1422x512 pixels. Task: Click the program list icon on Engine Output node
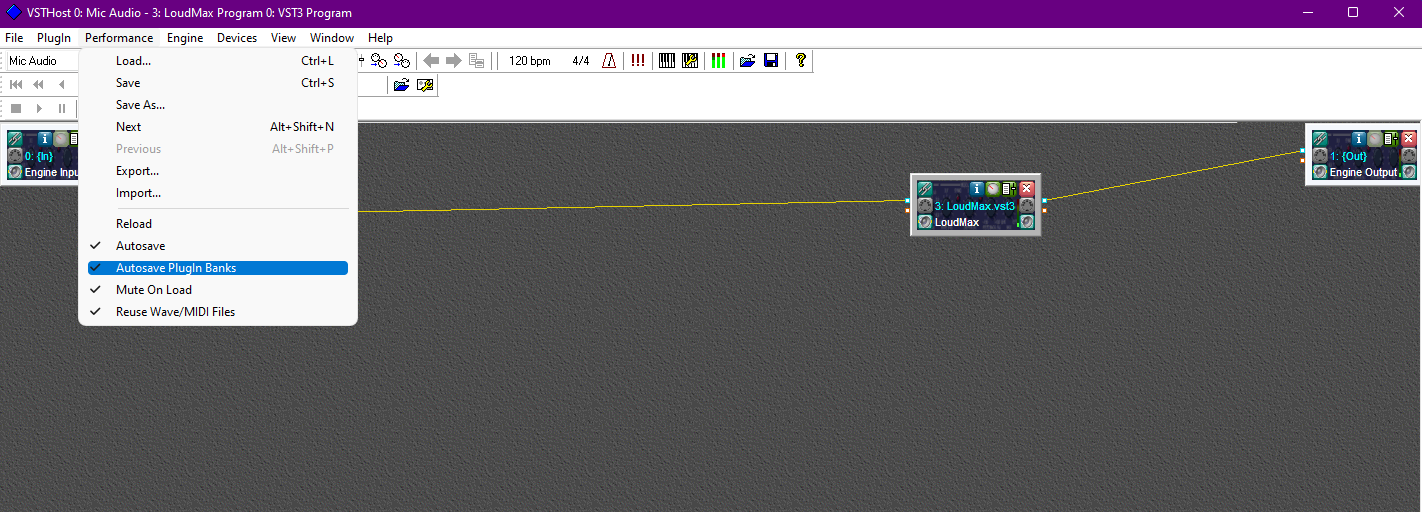[x=1392, y=139]
